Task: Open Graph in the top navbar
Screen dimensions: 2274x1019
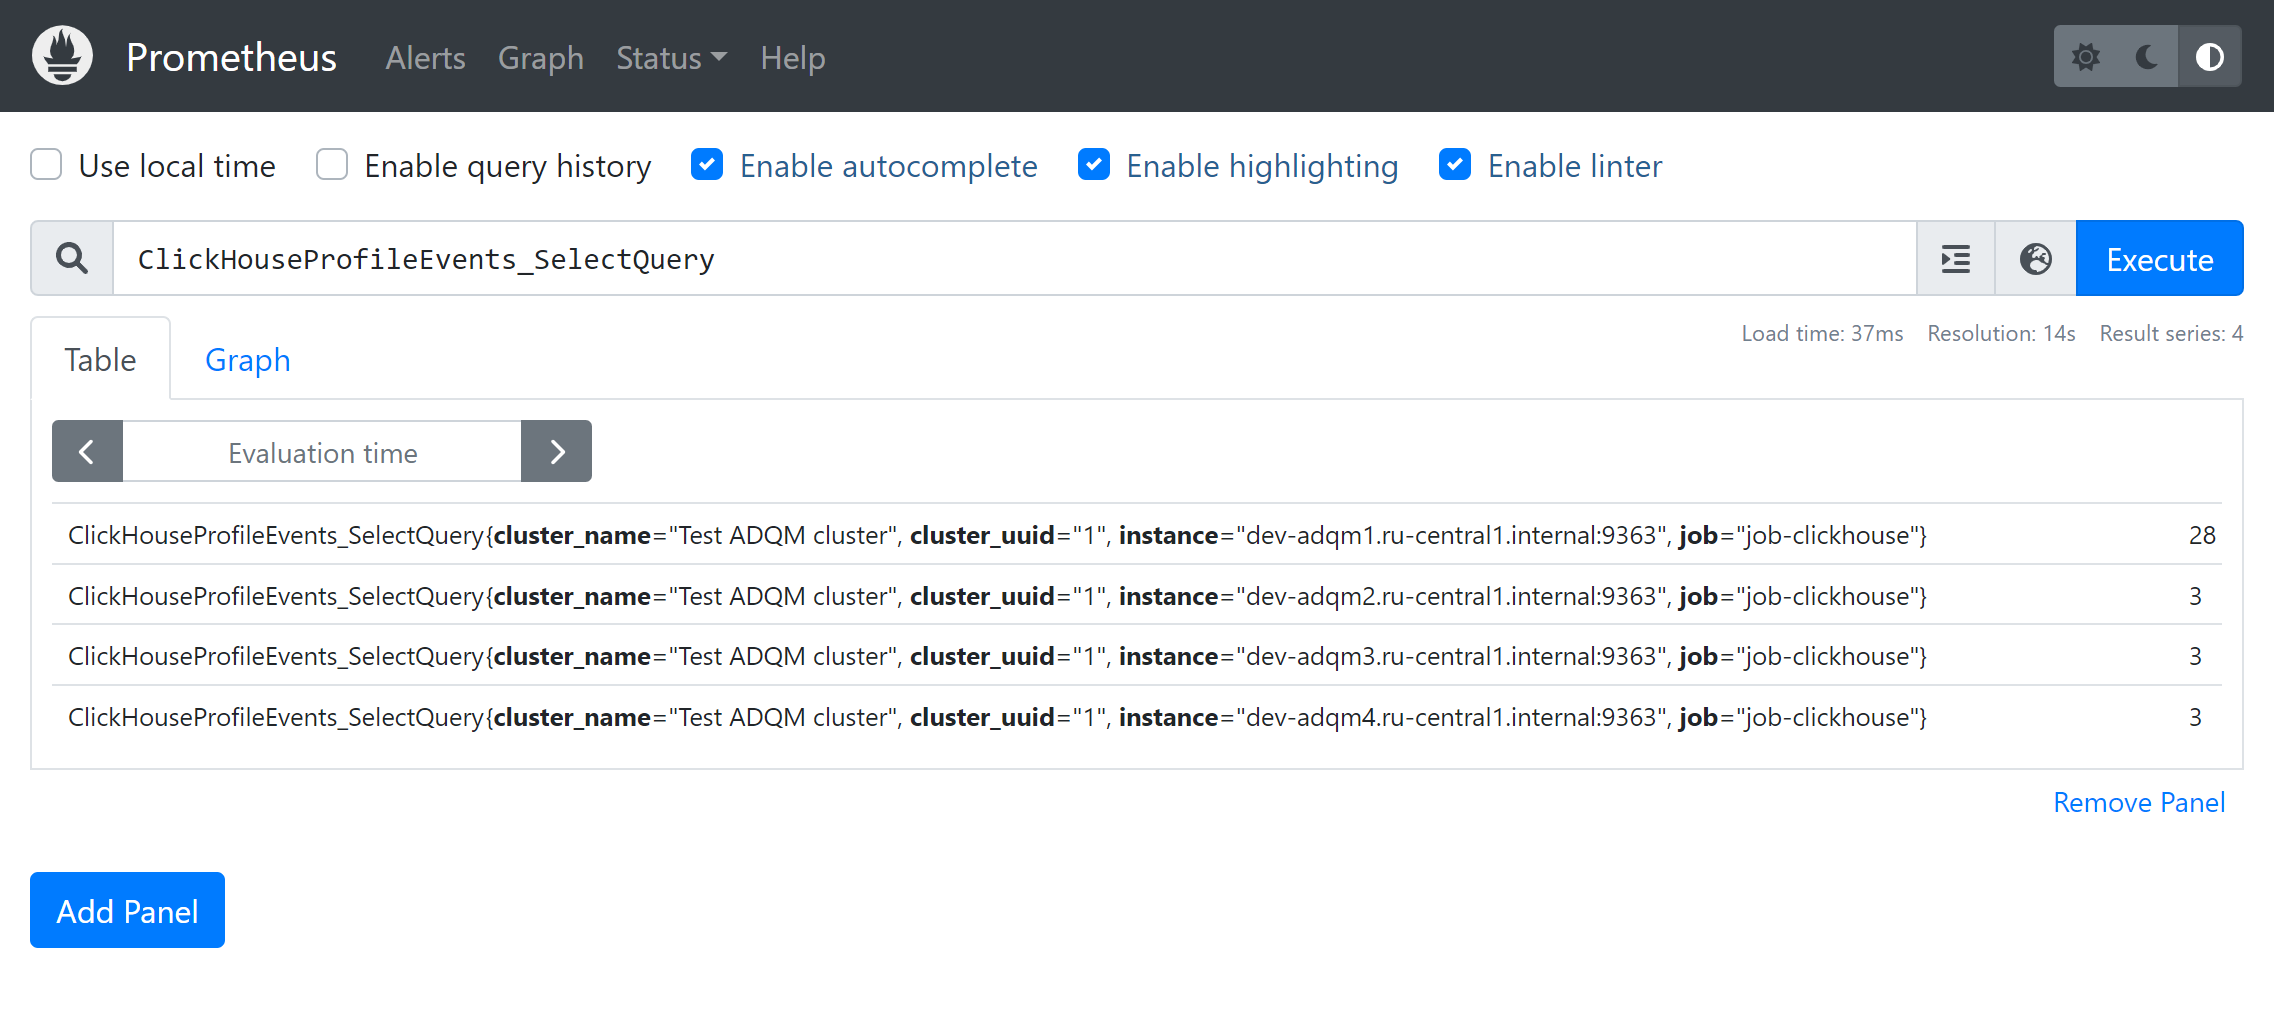Action: [x=541, y=58]
